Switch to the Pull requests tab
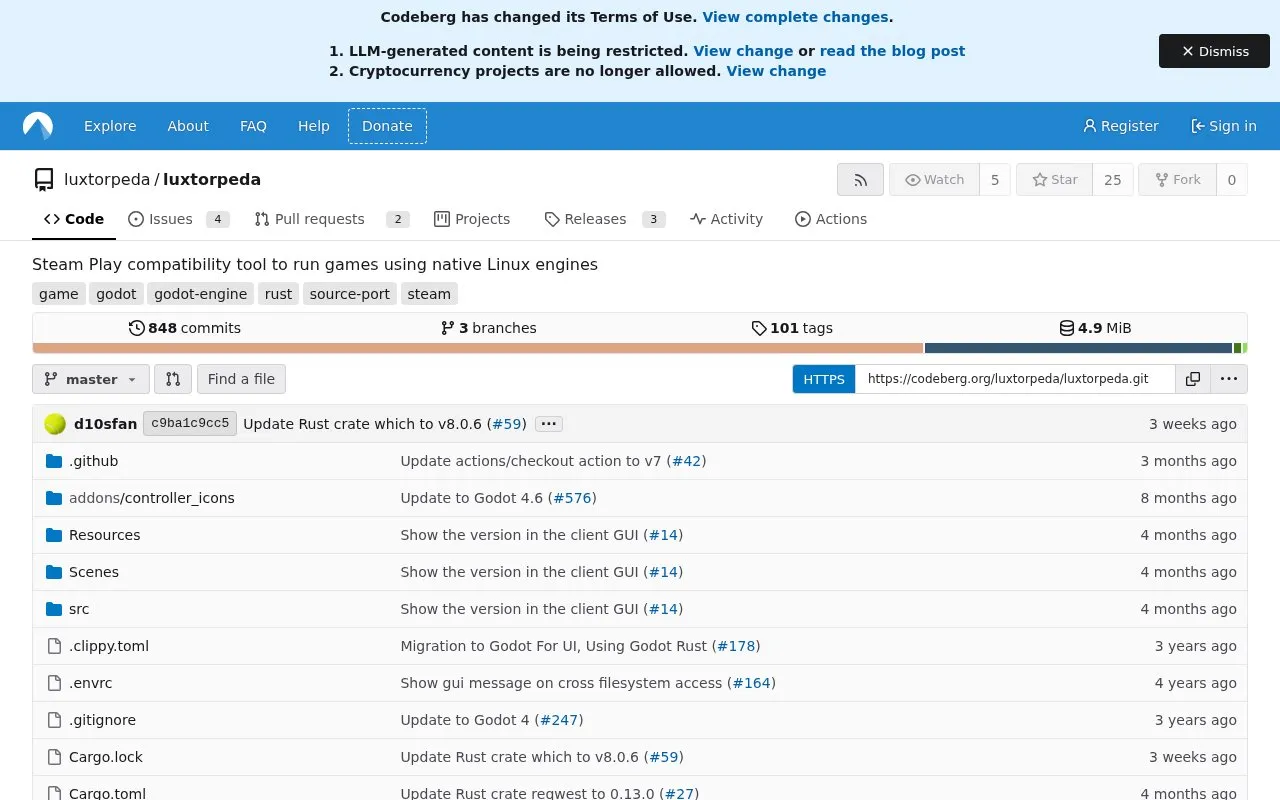 click(x=331, y=219)
